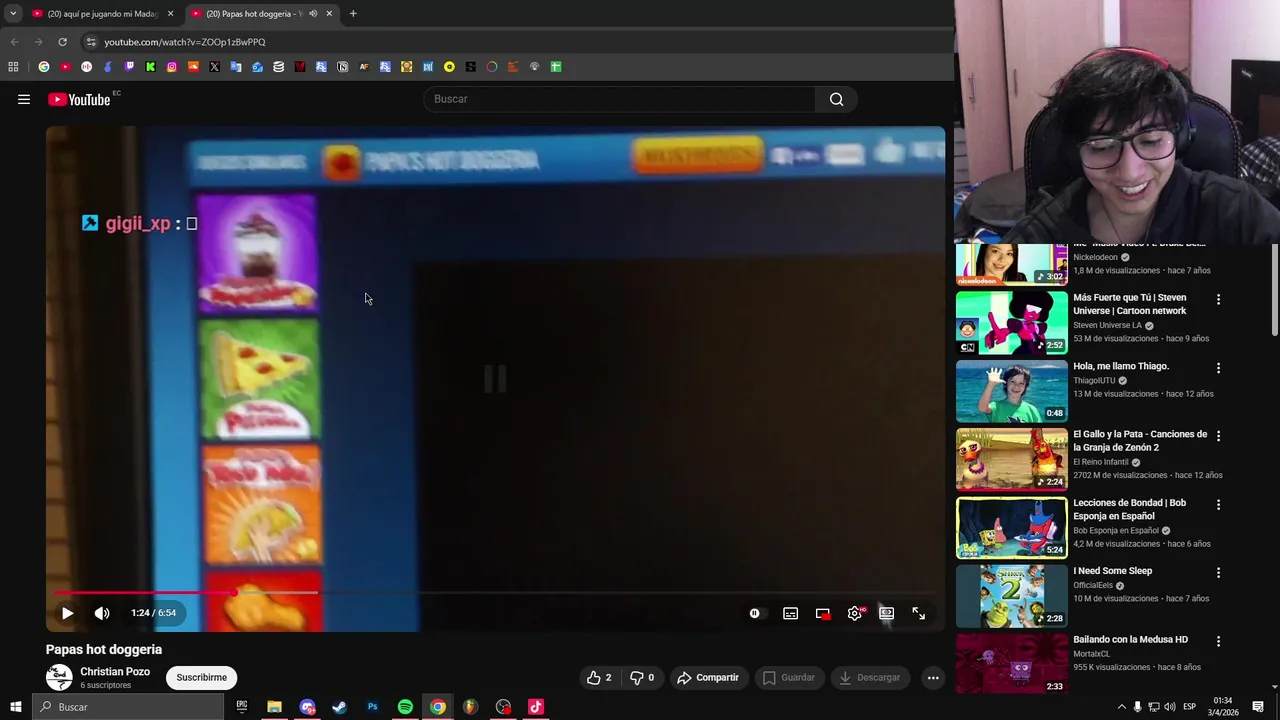Screen dimensions: 1280x720
Task: Open the SoundCloud bookmark
Action: click(x=193, y=67)
